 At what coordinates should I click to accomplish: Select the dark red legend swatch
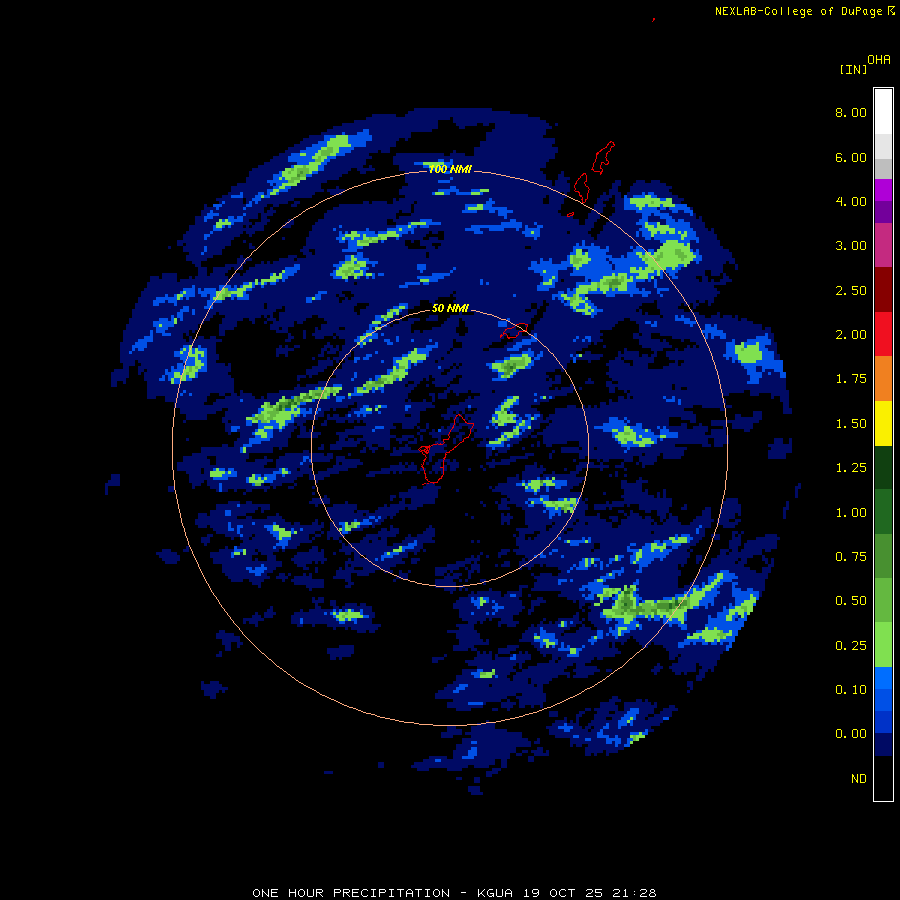(883, 290)
